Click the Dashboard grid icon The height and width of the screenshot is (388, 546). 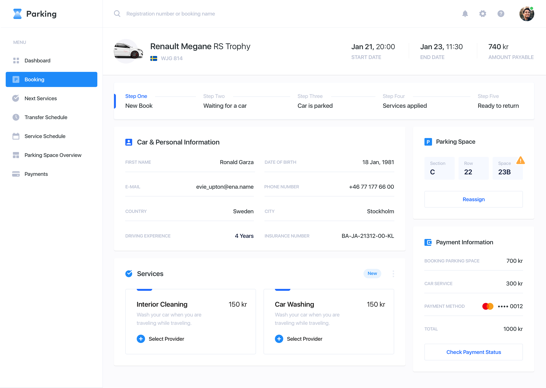coord(16,61)
